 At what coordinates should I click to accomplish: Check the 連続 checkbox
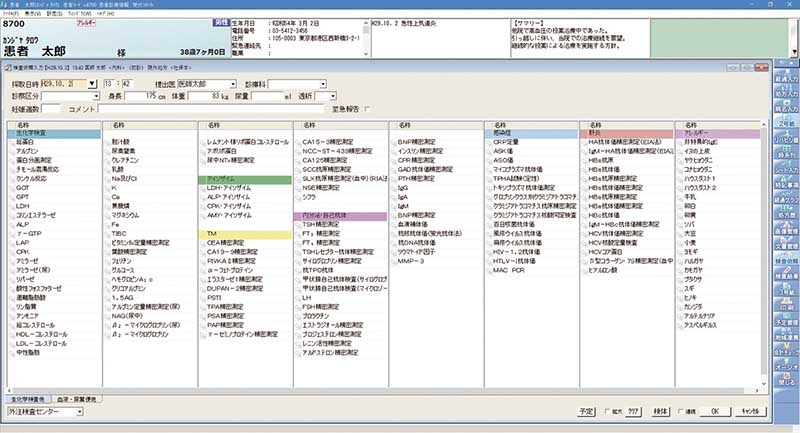[x=679, y=410]
